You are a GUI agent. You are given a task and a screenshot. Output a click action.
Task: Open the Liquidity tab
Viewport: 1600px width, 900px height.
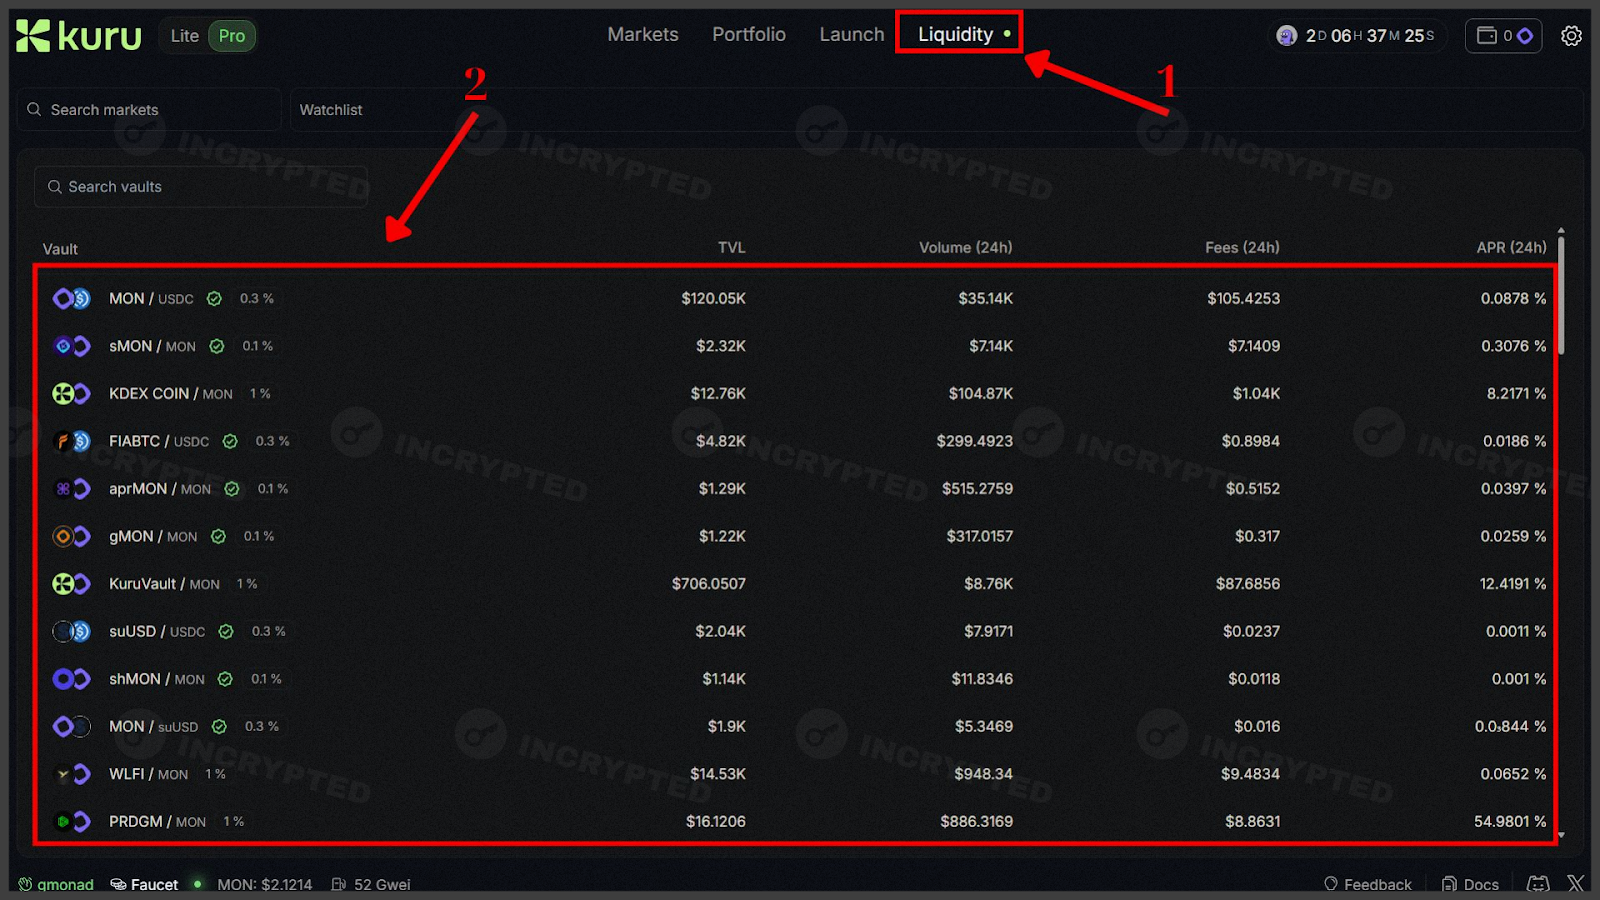click(956, 35)
